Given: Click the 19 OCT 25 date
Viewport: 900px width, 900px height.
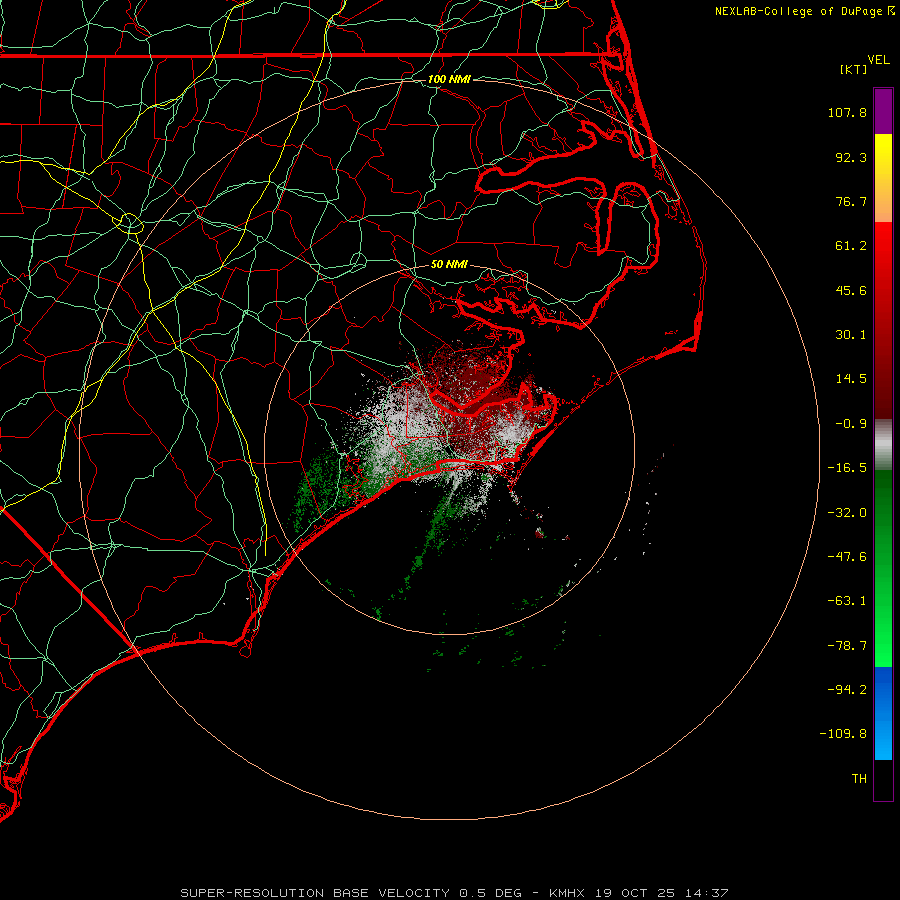Looking at the screenshot, I should pyautogui.click(x=637, y=893).
